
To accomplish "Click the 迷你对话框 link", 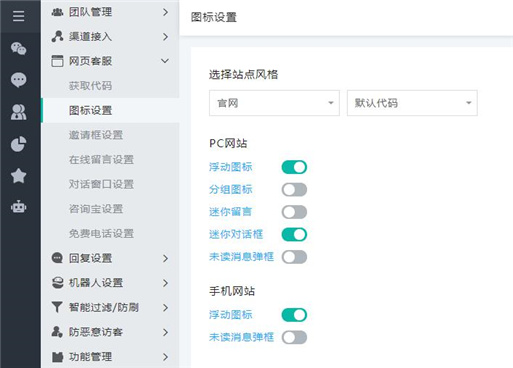I will 236,234.
